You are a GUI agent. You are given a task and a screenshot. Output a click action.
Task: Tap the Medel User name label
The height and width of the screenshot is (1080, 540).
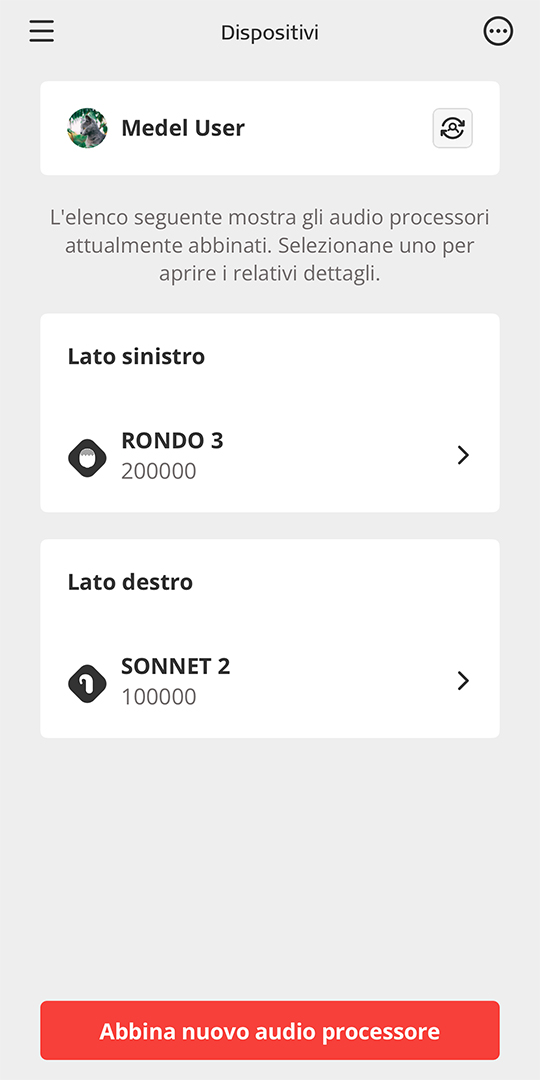[183, 128]
